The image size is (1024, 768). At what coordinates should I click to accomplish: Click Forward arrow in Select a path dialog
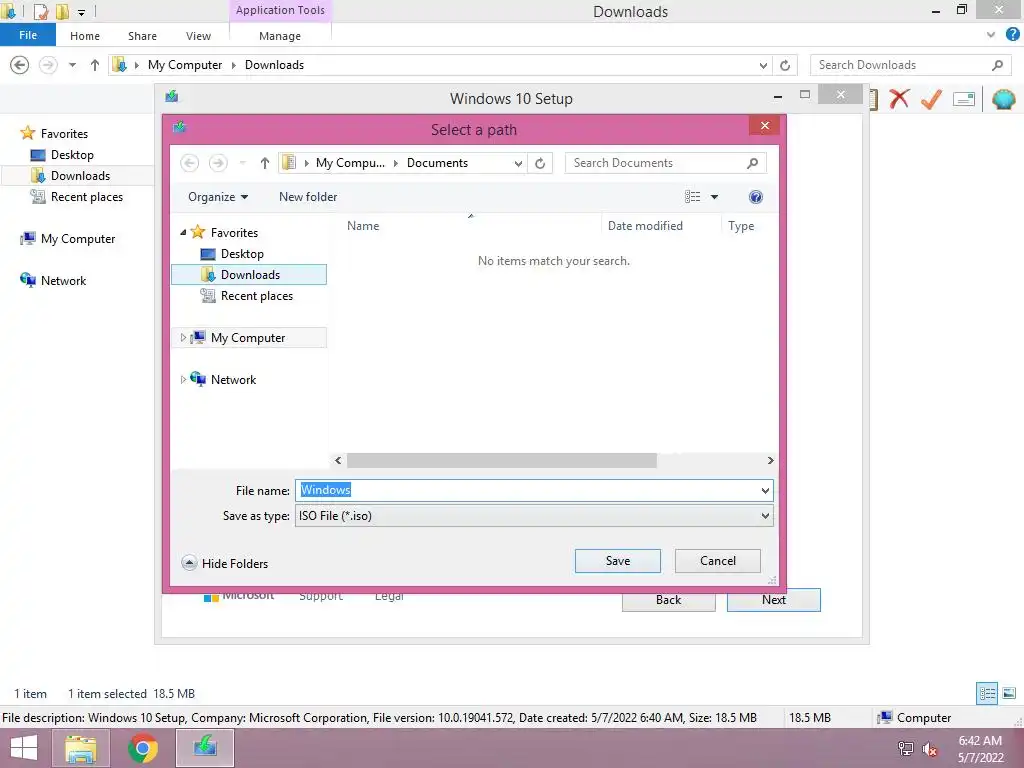click(x=218, y=163)
